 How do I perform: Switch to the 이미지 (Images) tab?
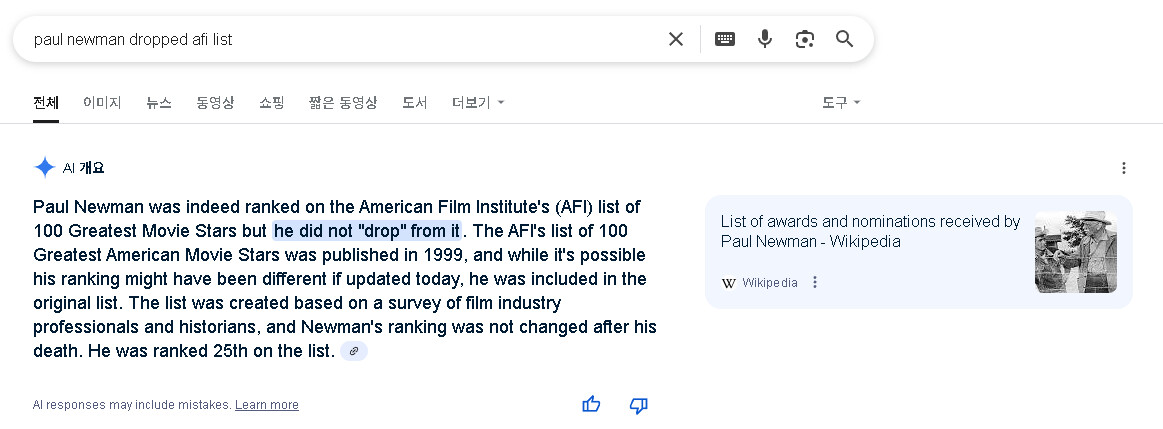pos(102,102)
